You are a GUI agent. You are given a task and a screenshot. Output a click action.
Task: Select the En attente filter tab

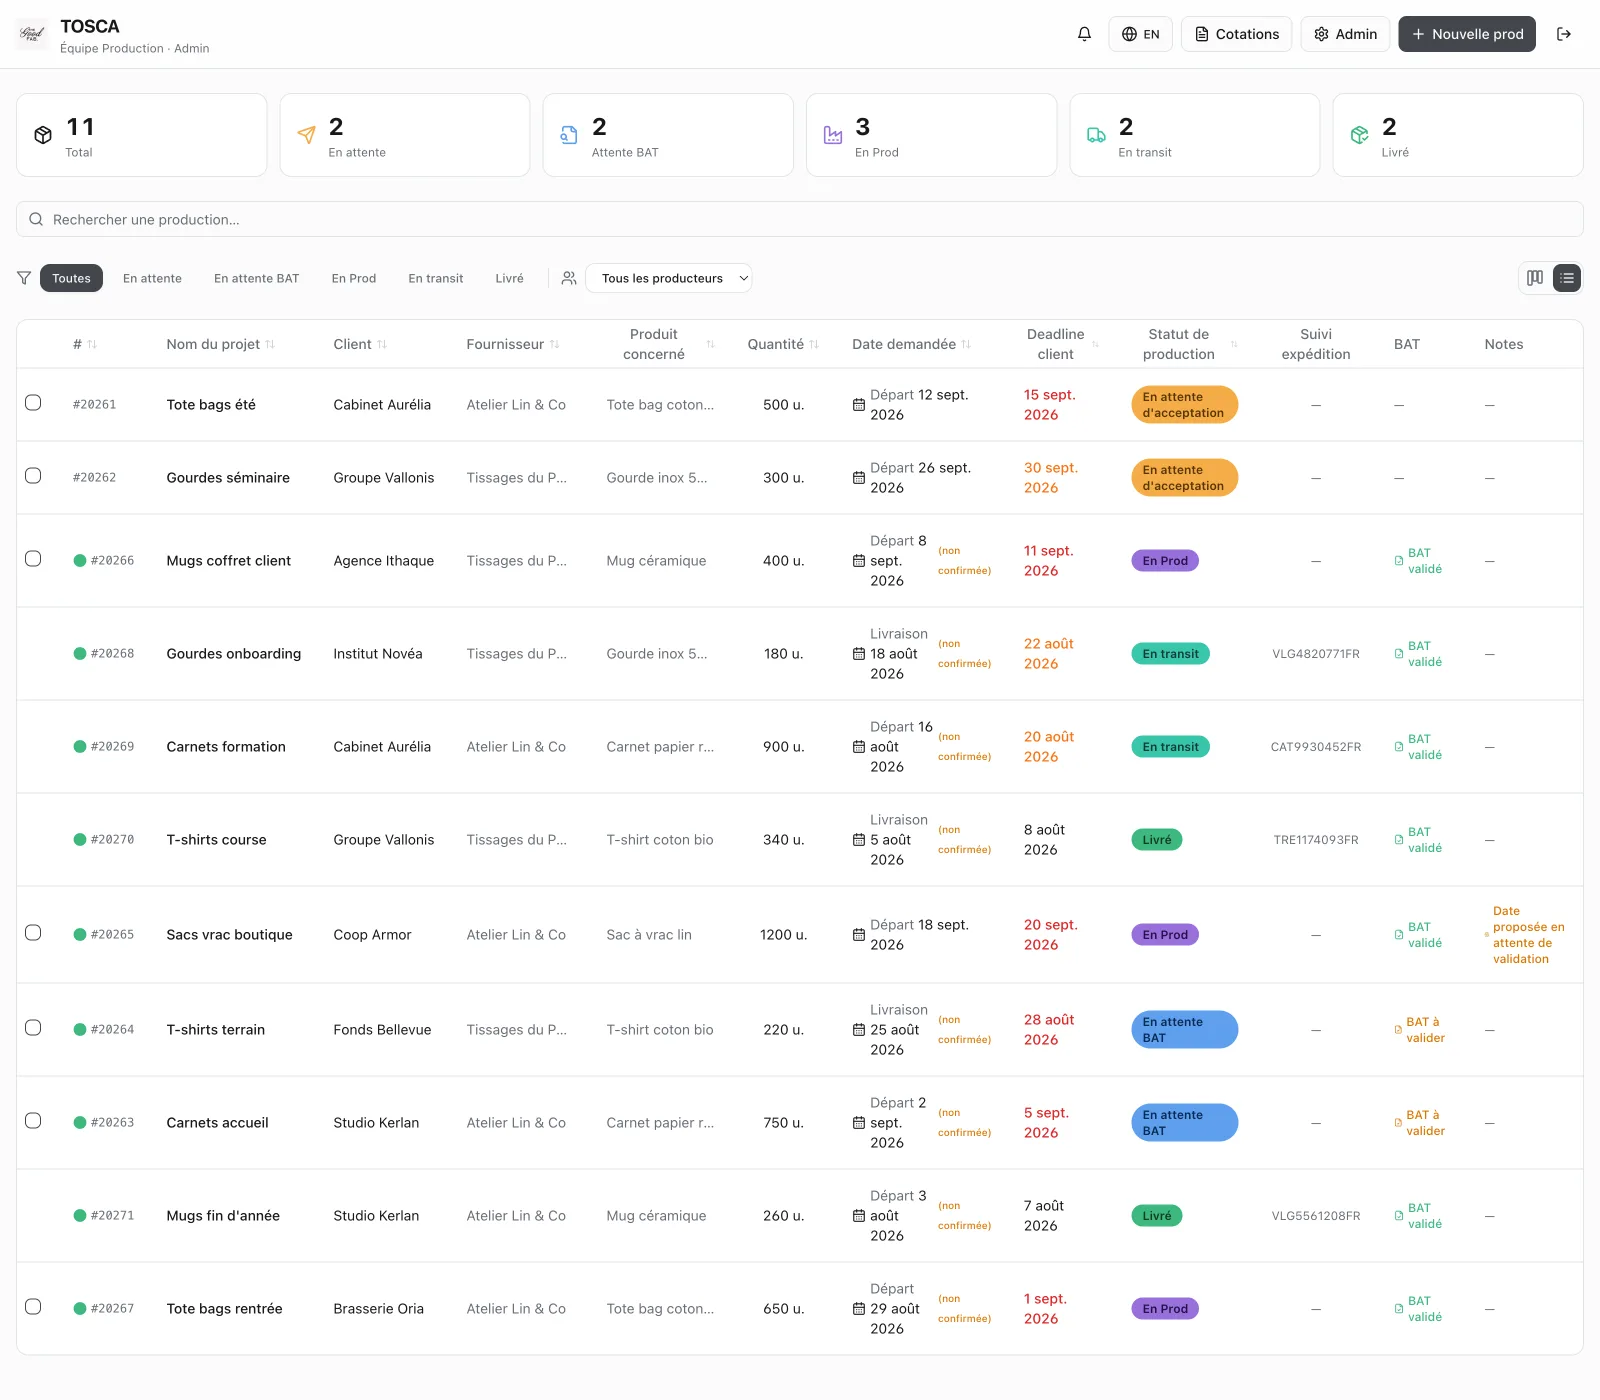point(152,278)
